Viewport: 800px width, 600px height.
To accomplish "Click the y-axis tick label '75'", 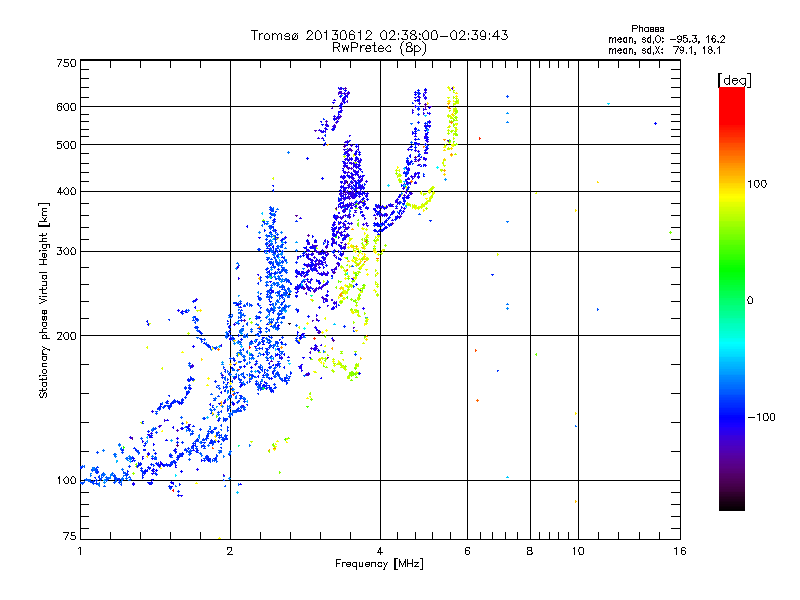I will click(x=70, y=536).
